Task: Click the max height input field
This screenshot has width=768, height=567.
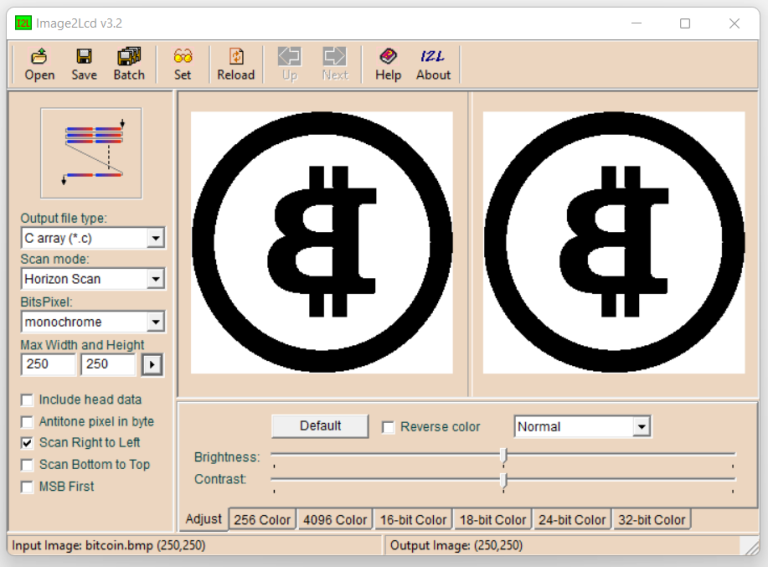Action: pyautogui.click(x=108, y=364)
